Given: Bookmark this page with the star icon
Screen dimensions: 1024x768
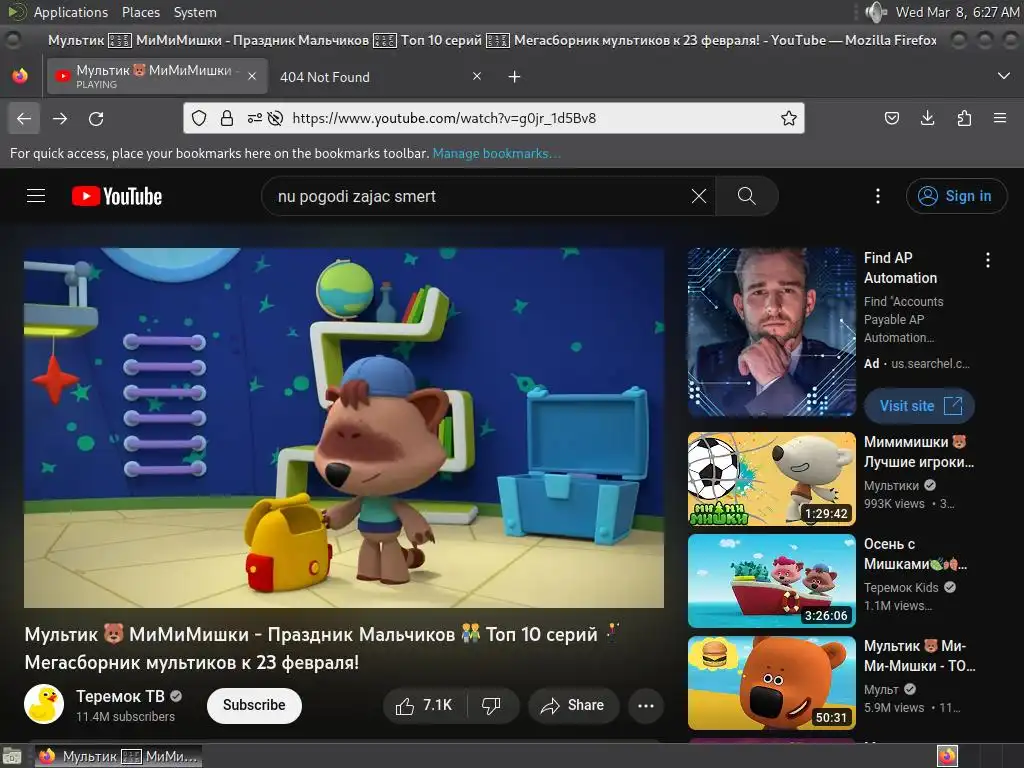Looking at the screenshot, I should (x=788, y=118).
